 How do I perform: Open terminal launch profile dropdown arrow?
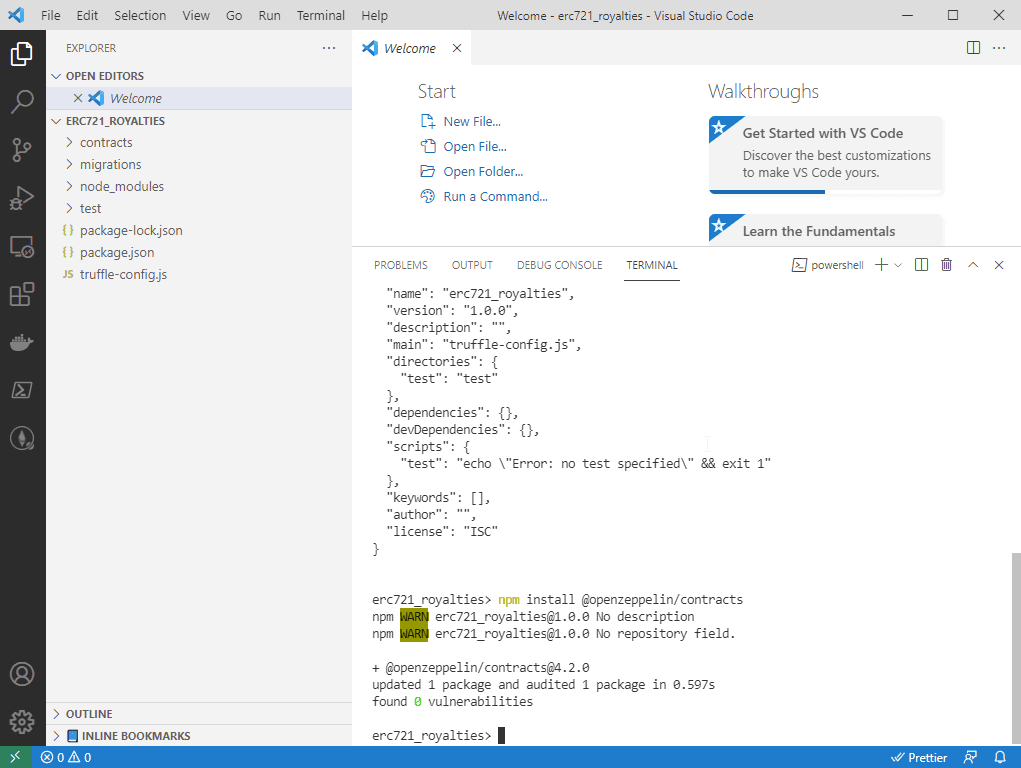coord(898,265)
